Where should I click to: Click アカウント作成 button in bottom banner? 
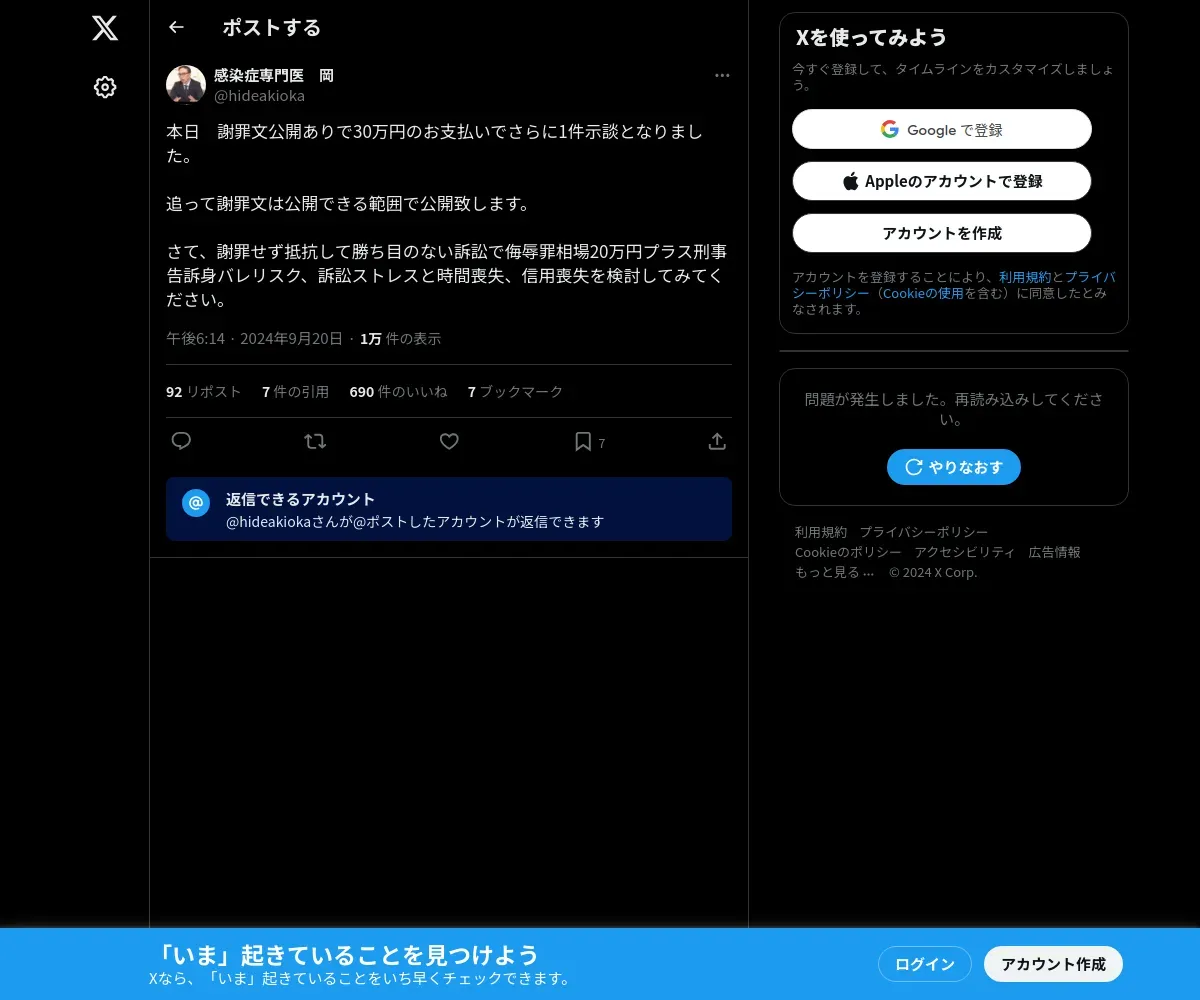[1054, 964]
